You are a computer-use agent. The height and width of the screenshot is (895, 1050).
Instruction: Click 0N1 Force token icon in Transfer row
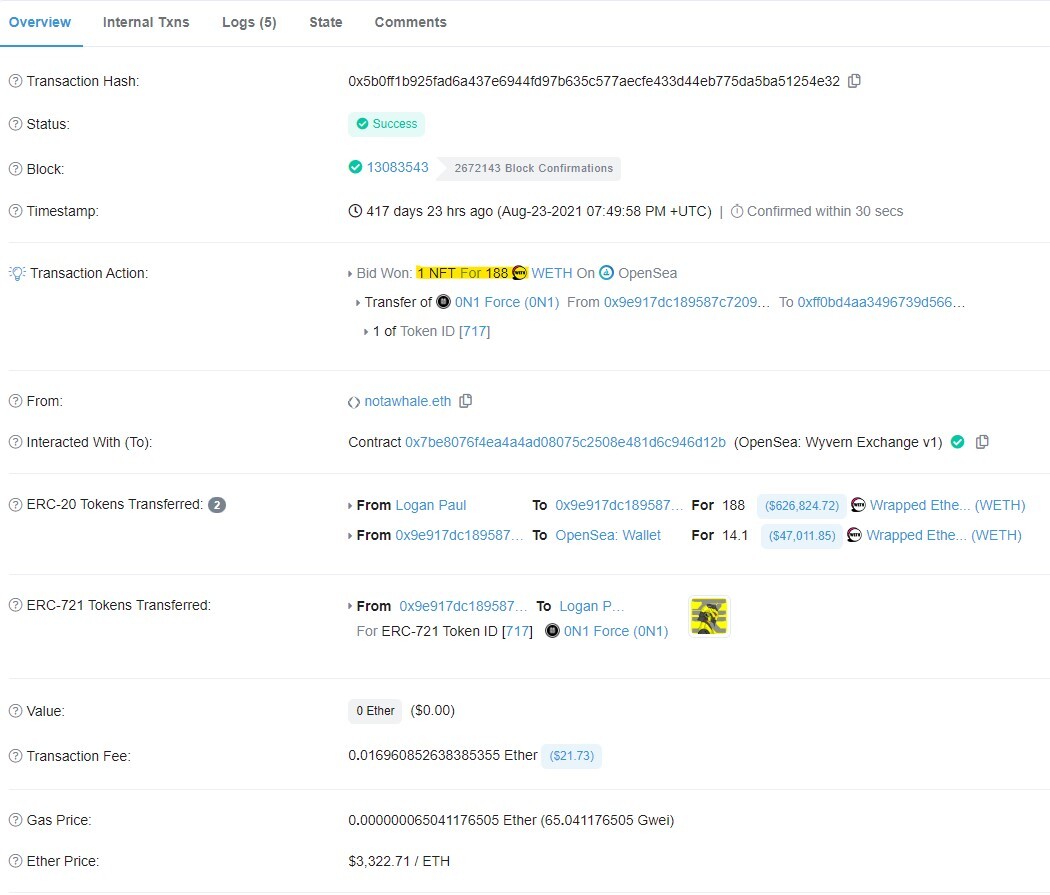(x=443, y=302)
